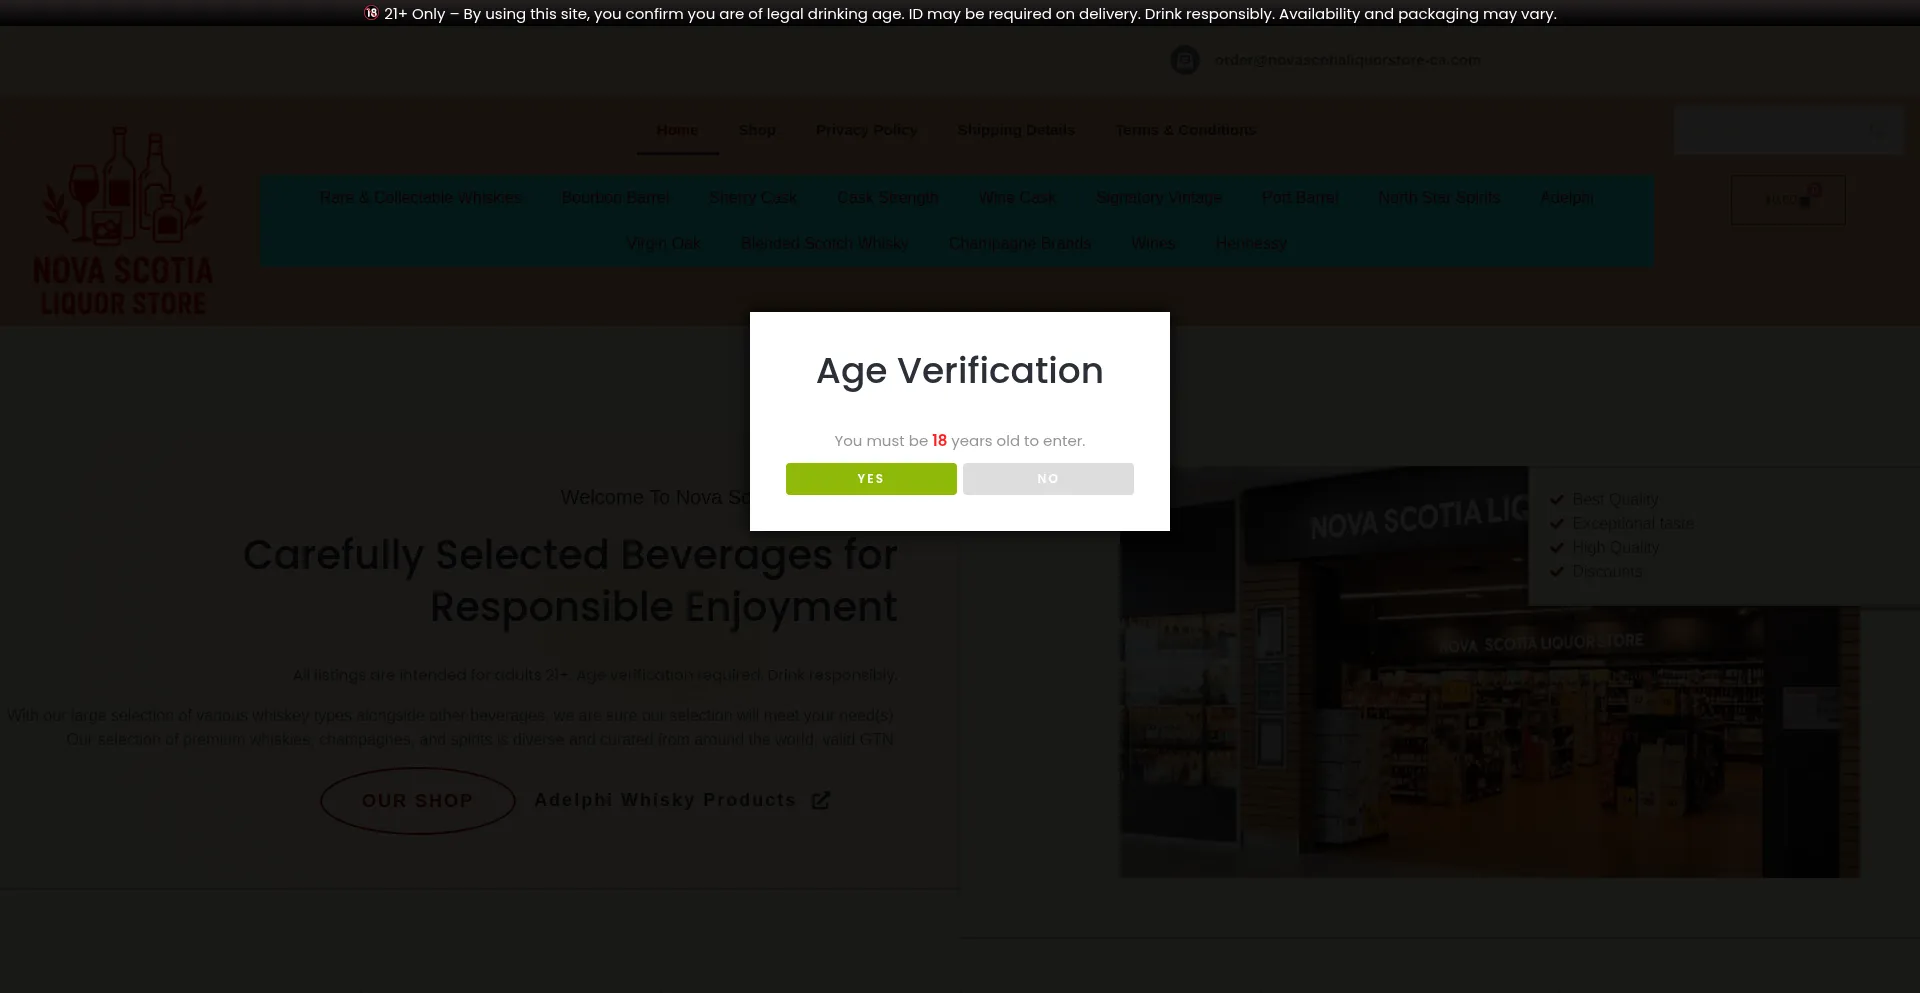Click the checkmark beside High Quality

pos(1557,547)
